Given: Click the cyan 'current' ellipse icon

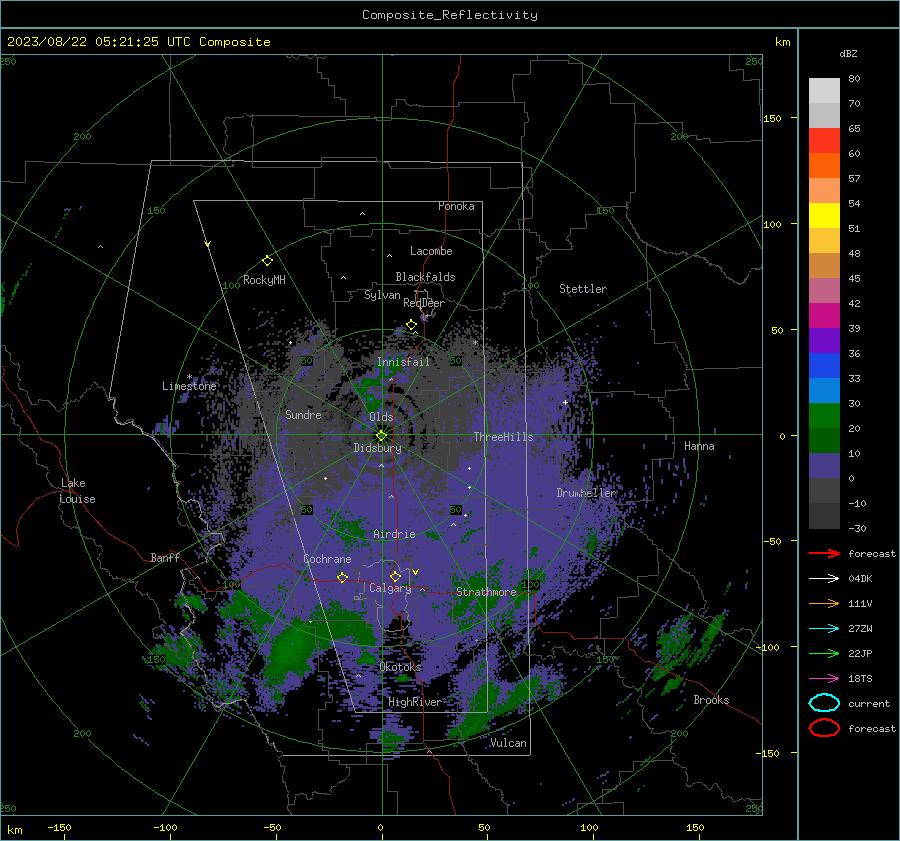Looking at the screenshot, I should coord(824,703).
